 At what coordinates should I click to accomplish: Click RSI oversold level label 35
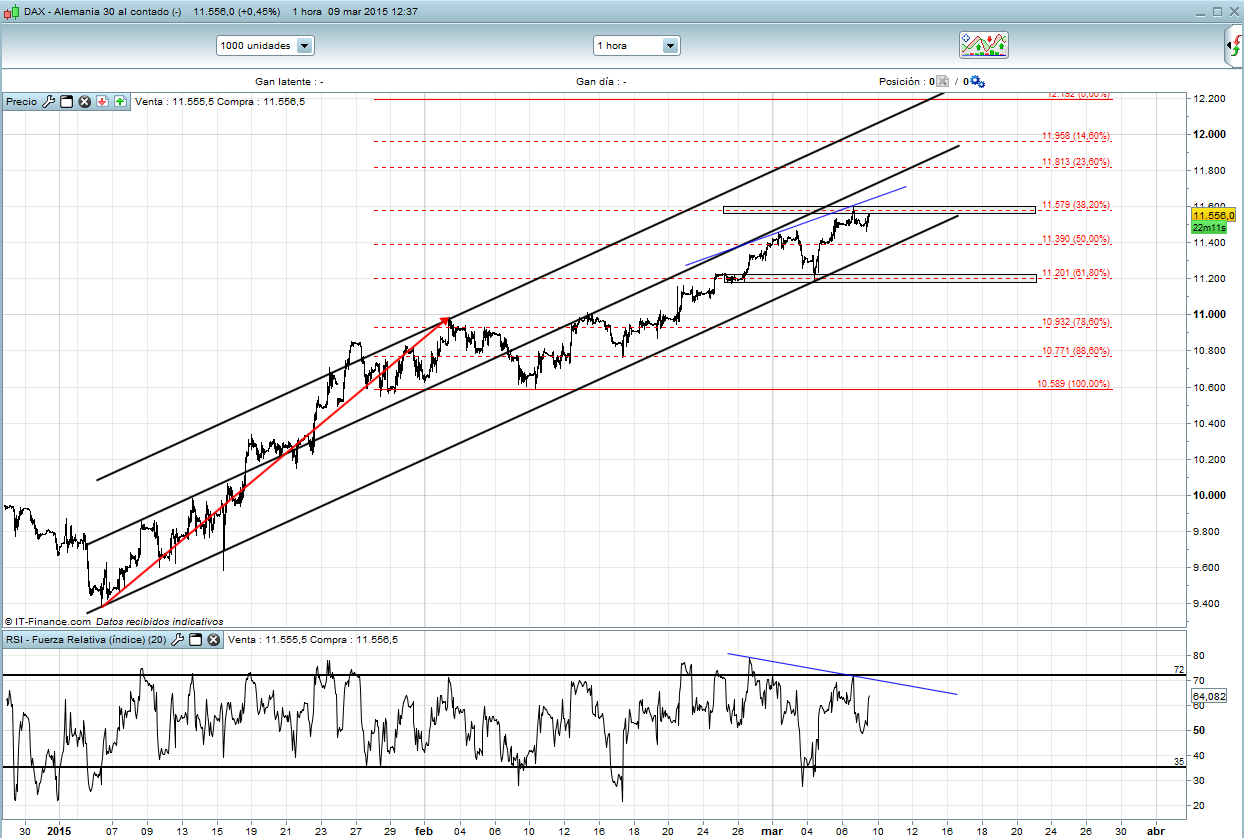coord(1179,762)
